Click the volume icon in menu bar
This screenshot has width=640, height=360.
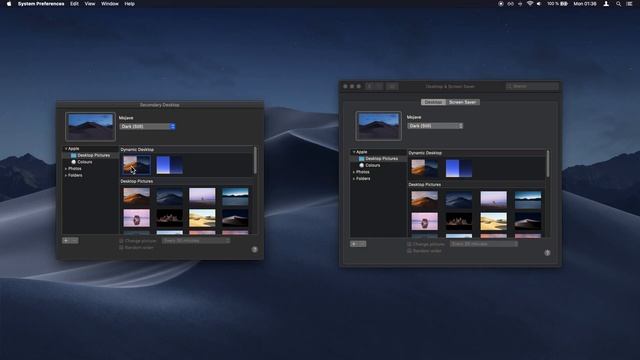[539, 4]
